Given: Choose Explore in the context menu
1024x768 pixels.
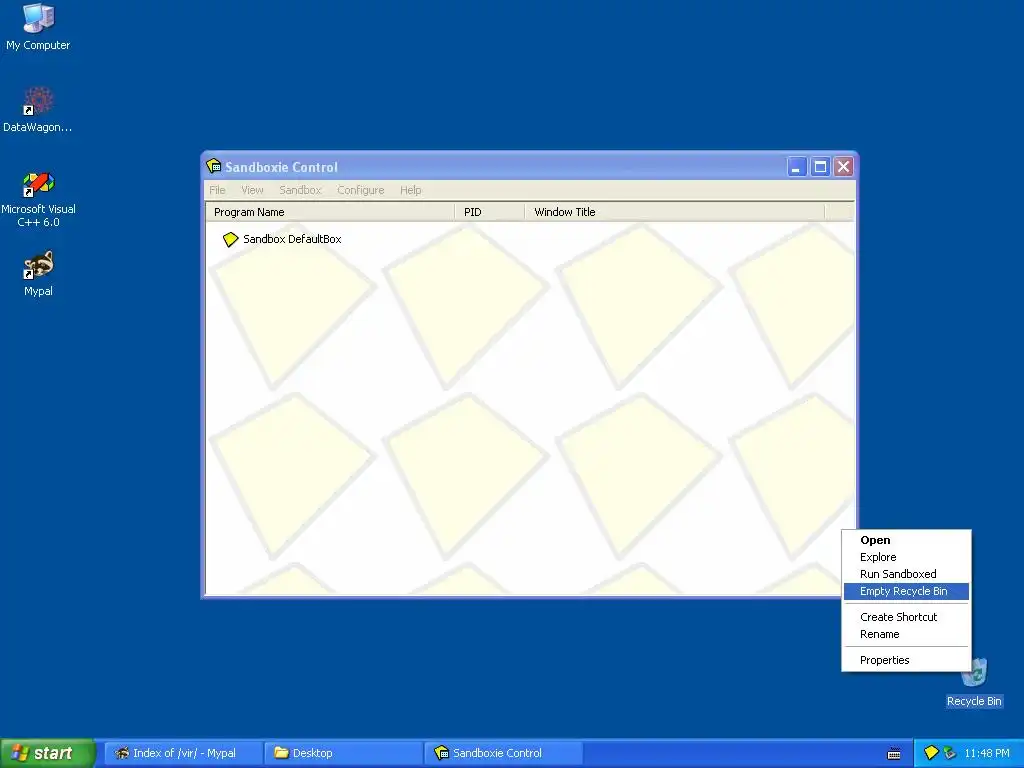Looking at the screenshot, I should click(906, 557).
